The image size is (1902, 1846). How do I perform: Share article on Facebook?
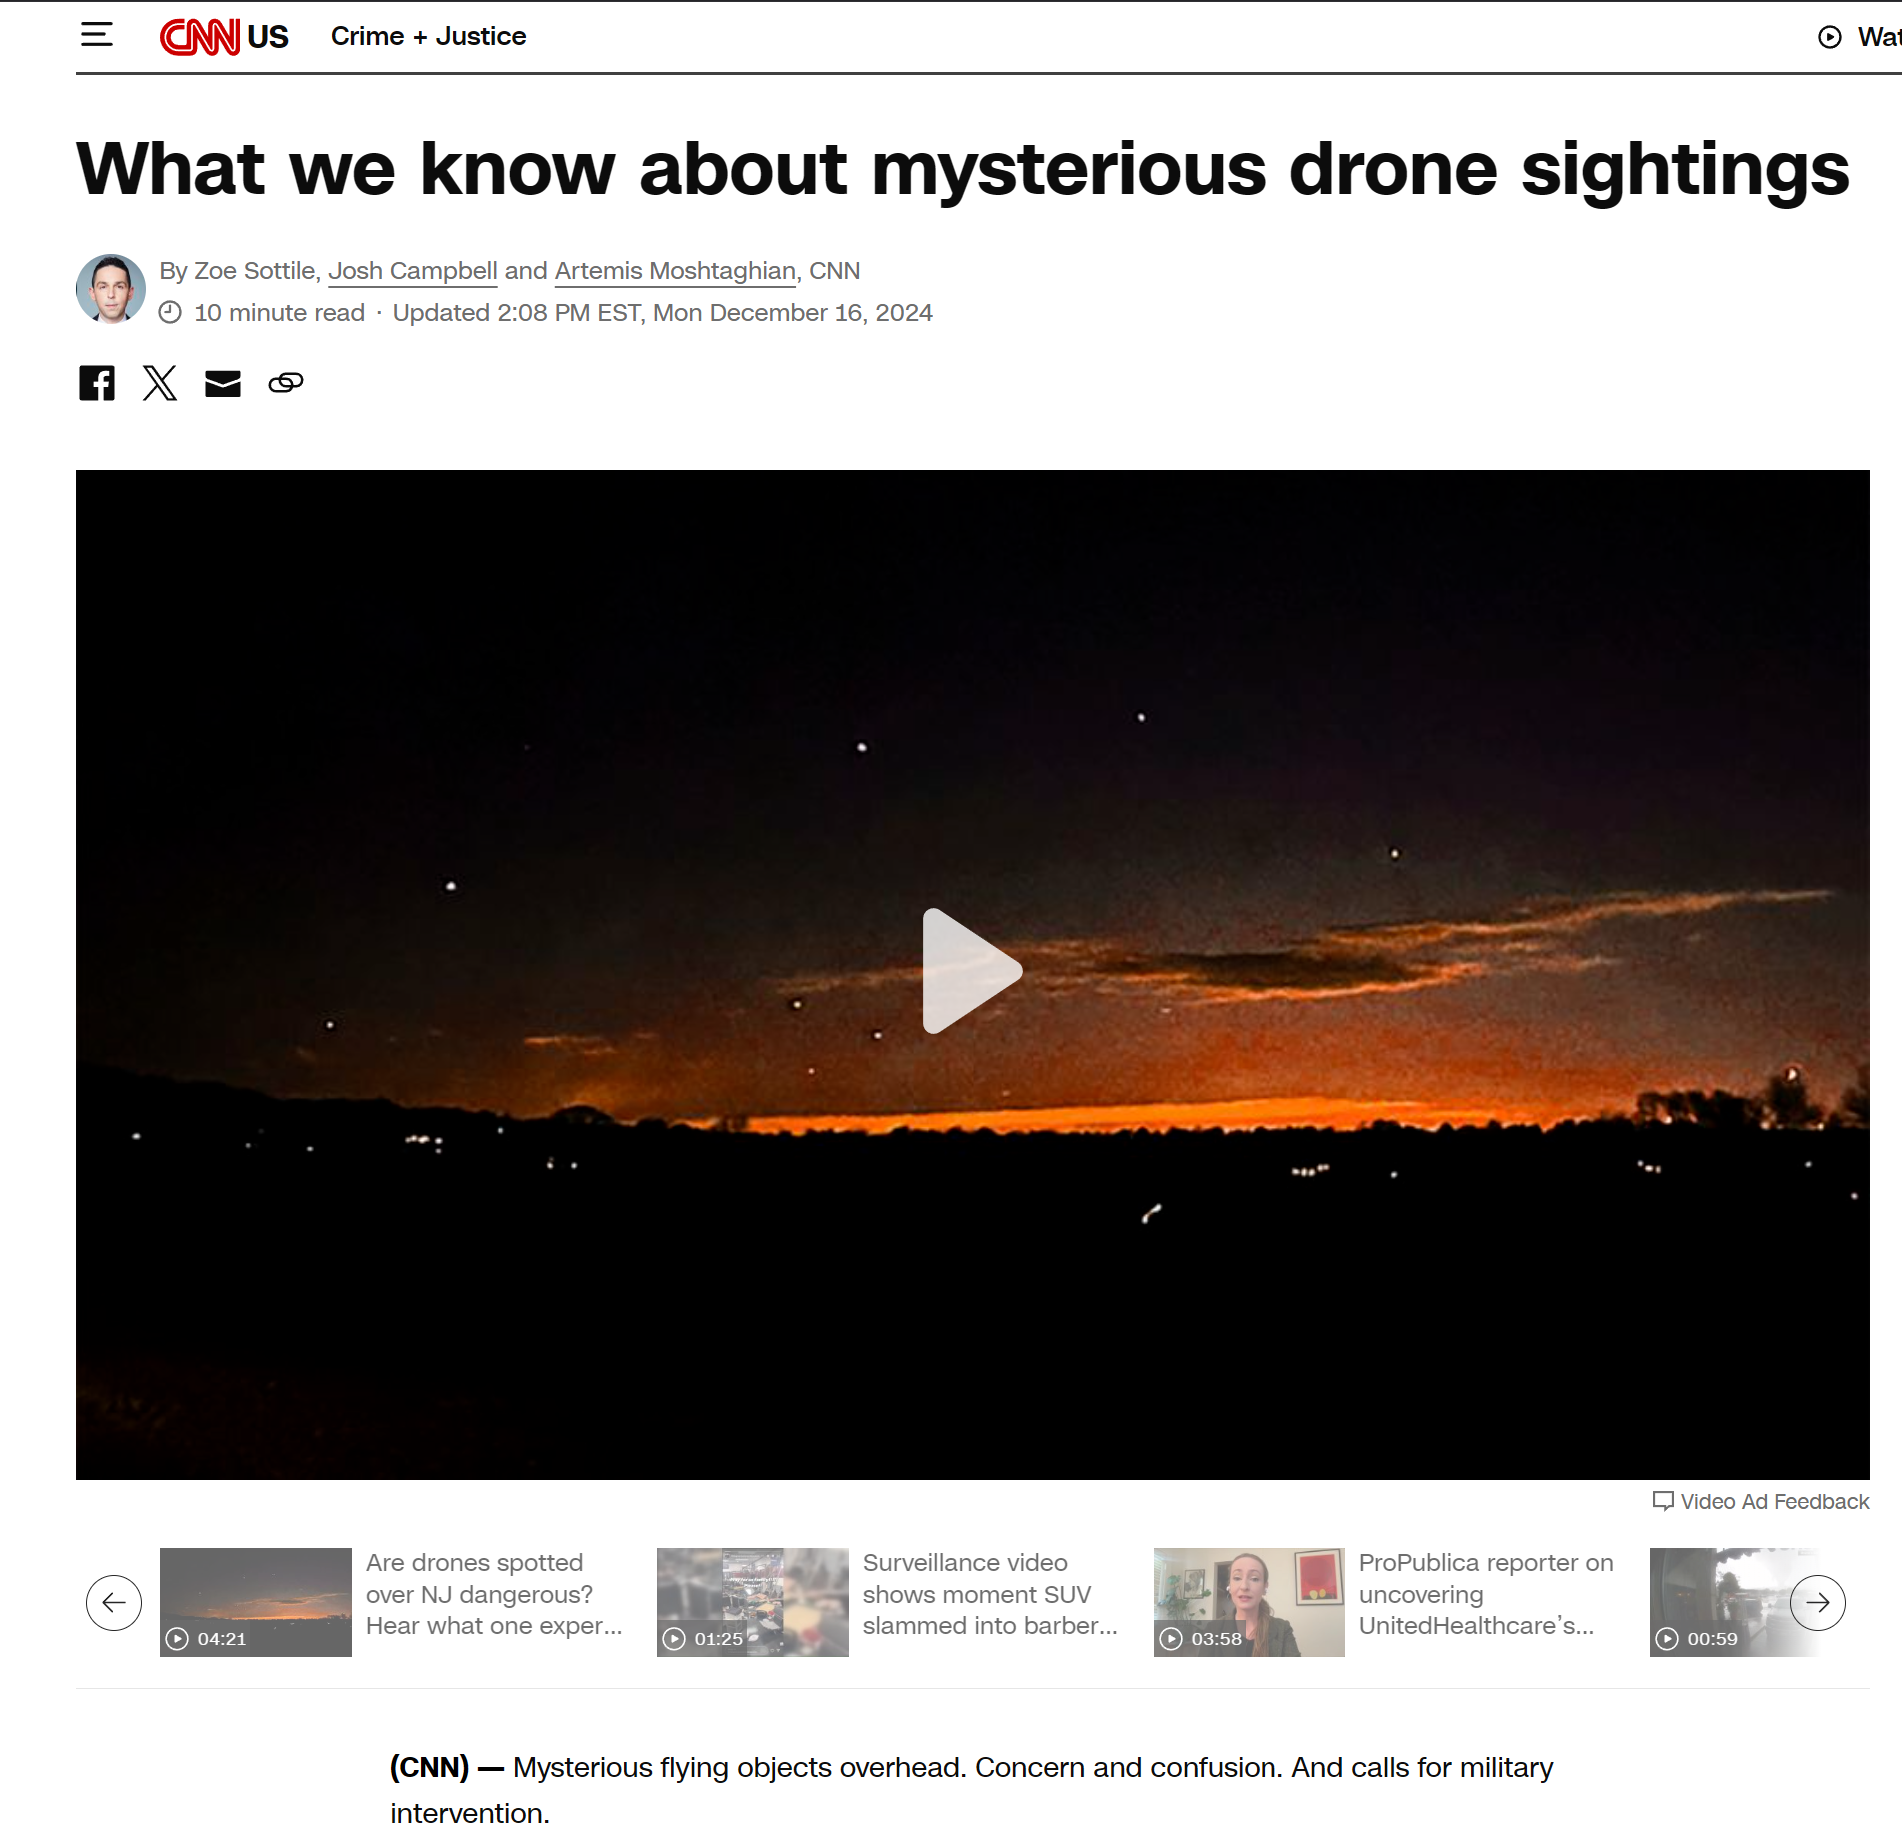[x=97, y=383]
